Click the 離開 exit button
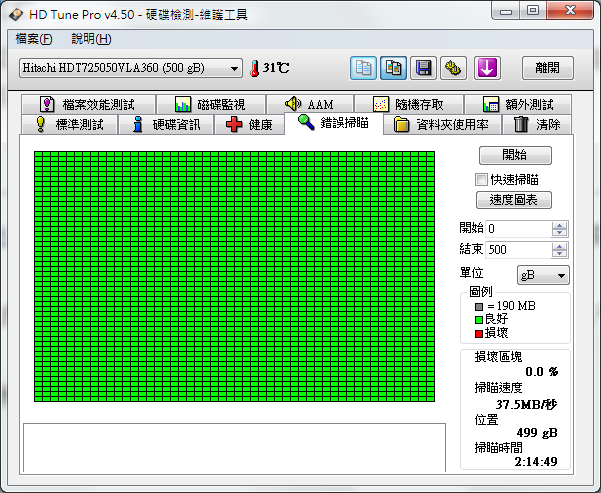The image size is (601, 493). click(x=548, y=68)
